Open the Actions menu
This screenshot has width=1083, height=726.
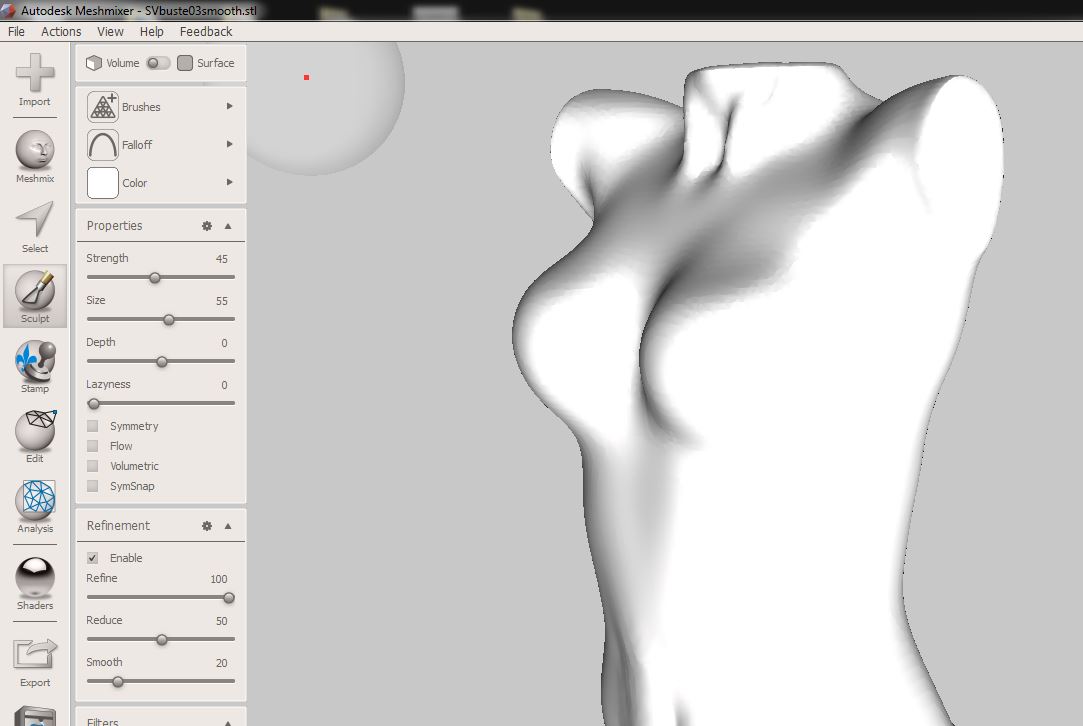click(61, 32)
